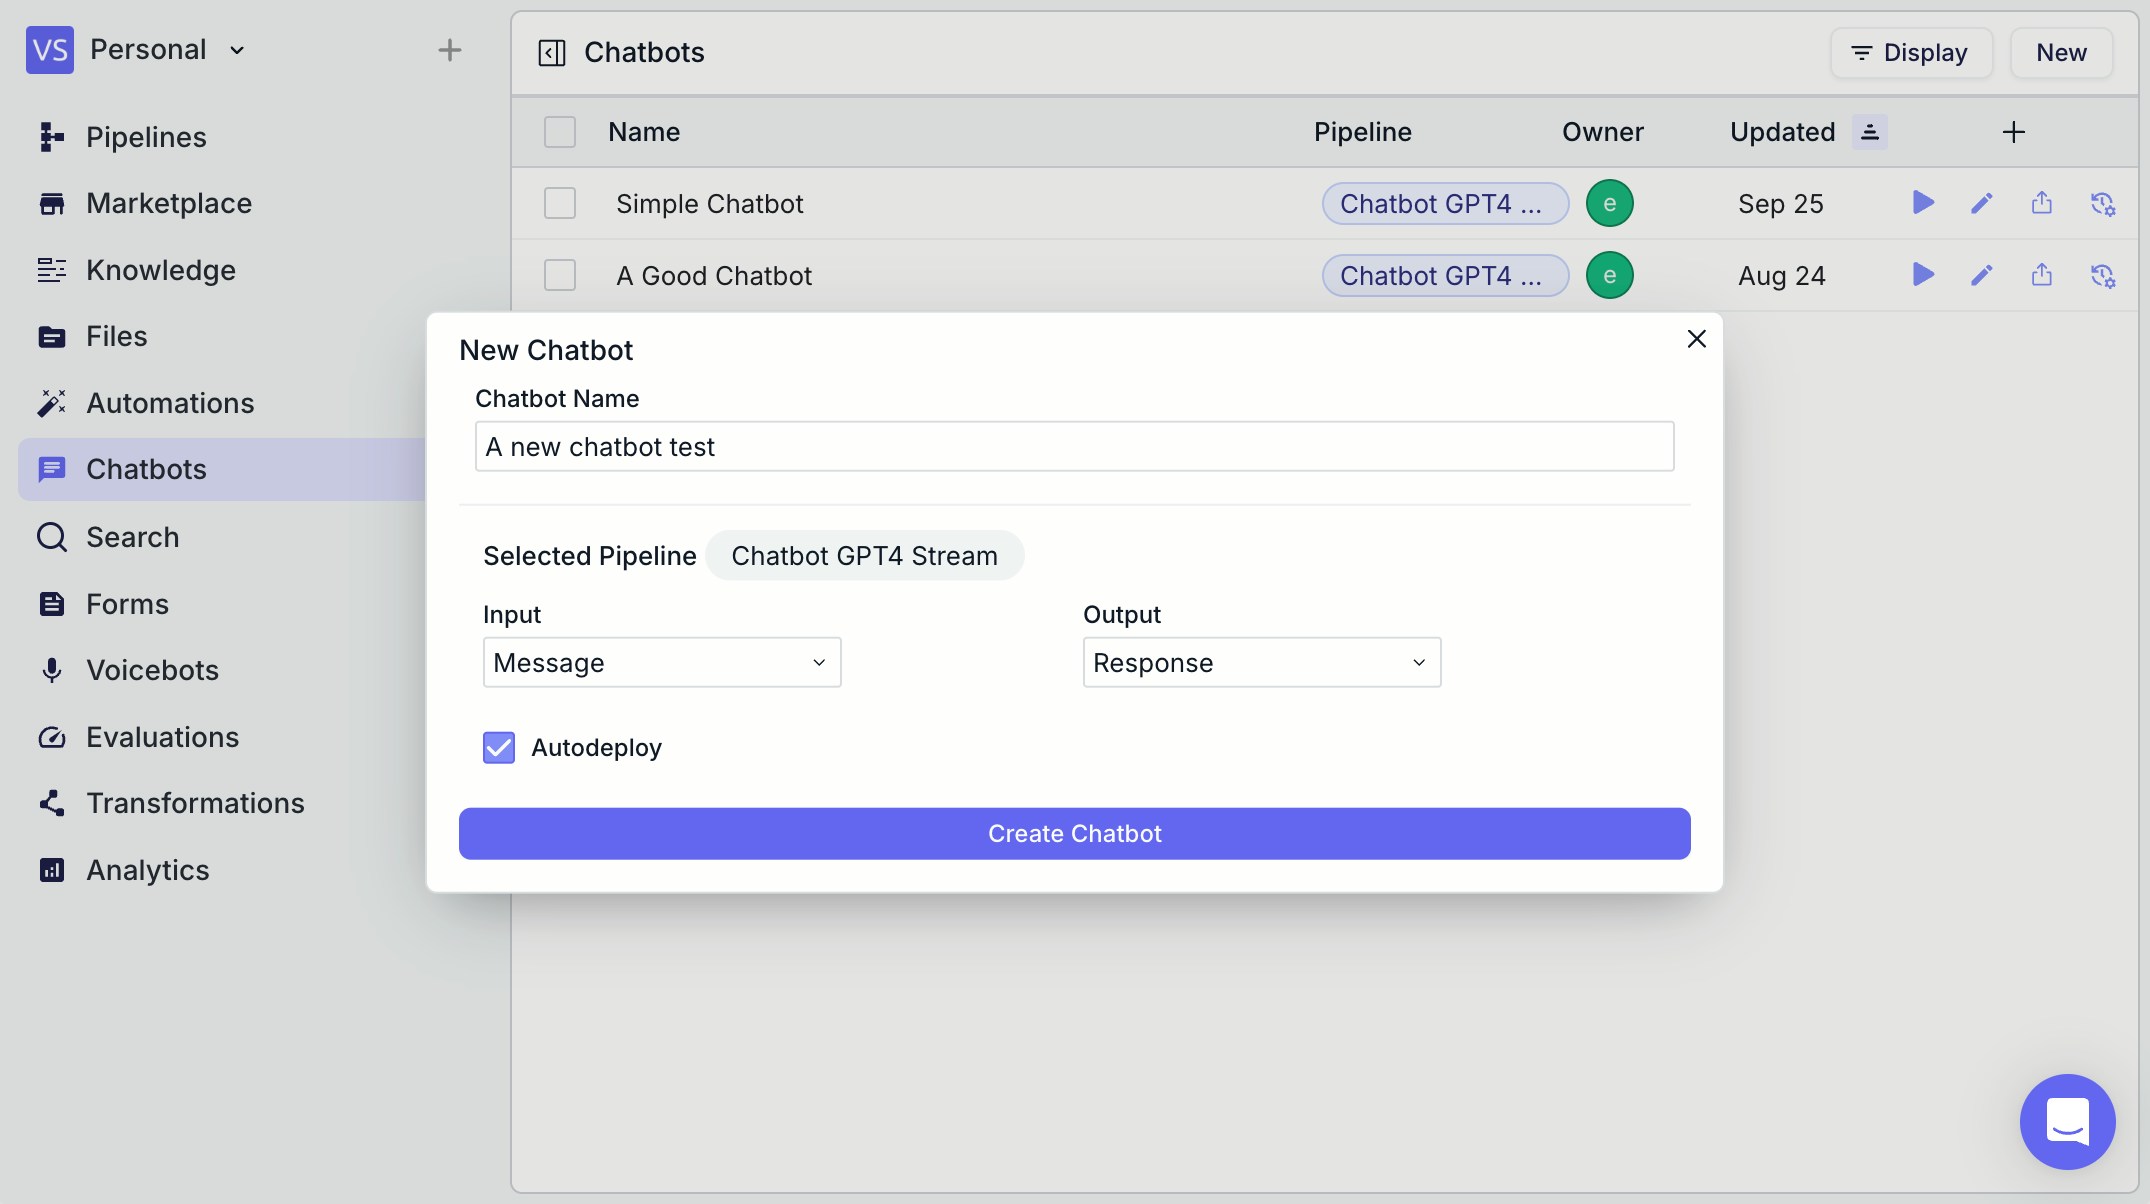Open the Input dropdown showing Message
This screenshot has width=2150, height=1204.
[661, 662]
